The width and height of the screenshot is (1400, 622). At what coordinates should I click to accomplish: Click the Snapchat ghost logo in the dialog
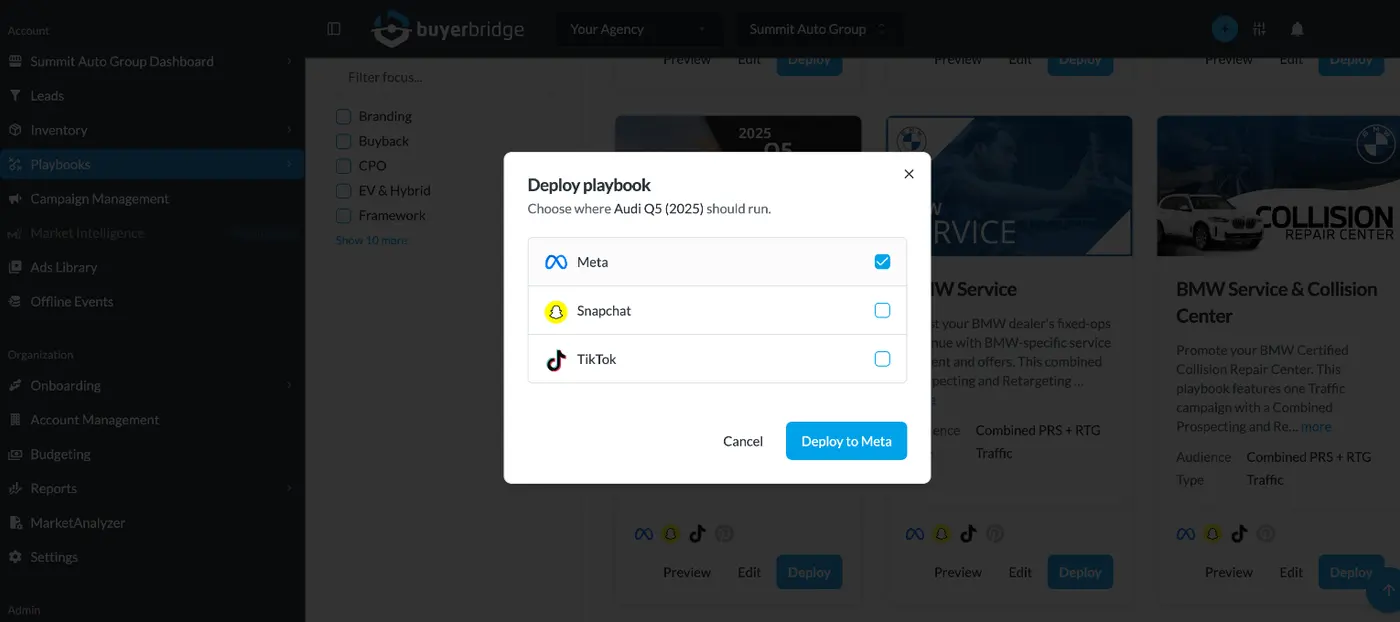tap(556, 311)
